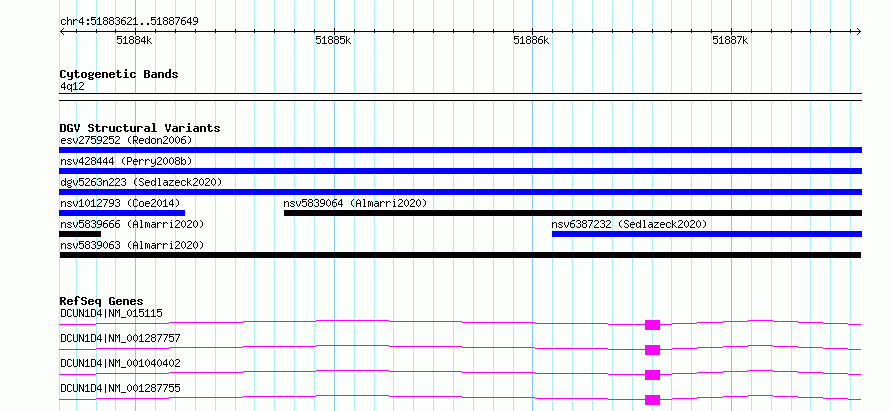Click the 4q12 cytogenetic band line
This screenshot has width=890, height=411.
point(460,97)
